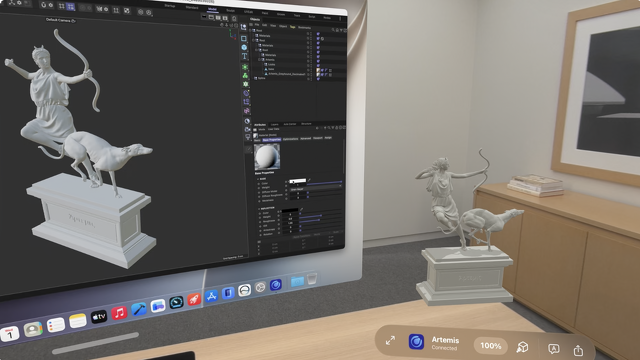This screenshot has height=360, width=640.
Task: Select the Text spline tool in palette
Action: (244, 56)
